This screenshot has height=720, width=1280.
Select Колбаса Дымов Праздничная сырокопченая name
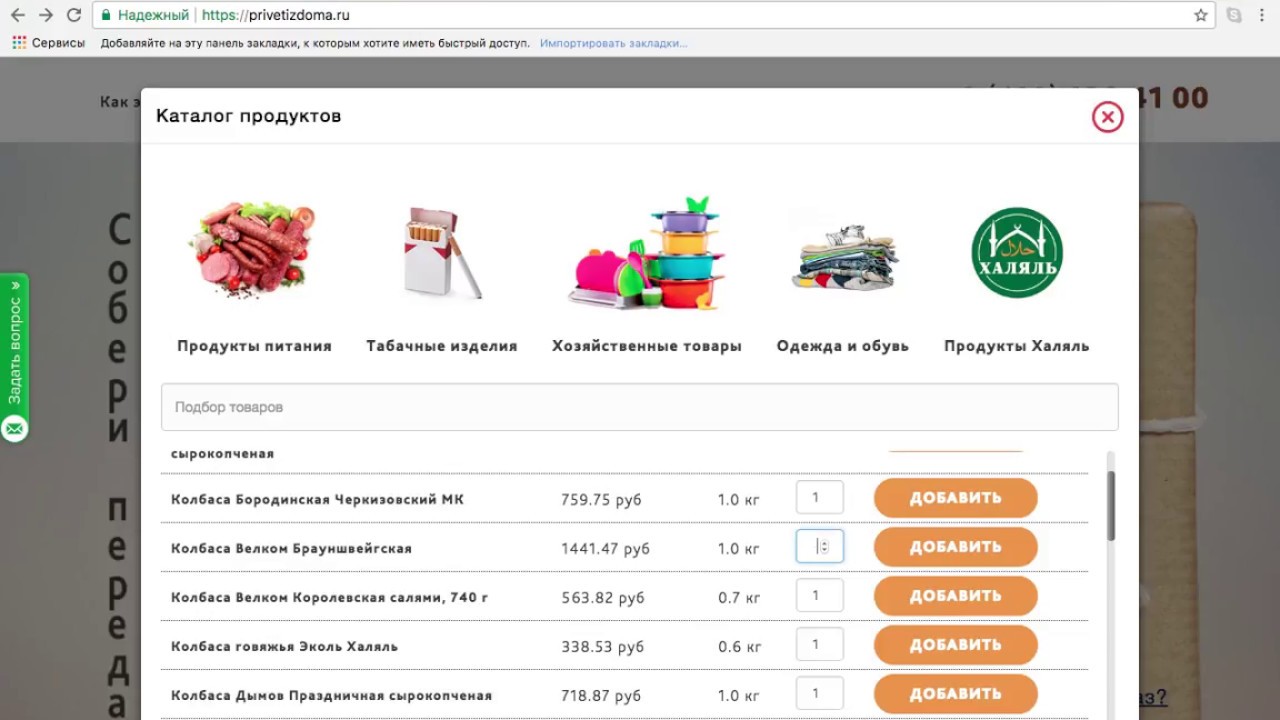[x=331, y=695]
